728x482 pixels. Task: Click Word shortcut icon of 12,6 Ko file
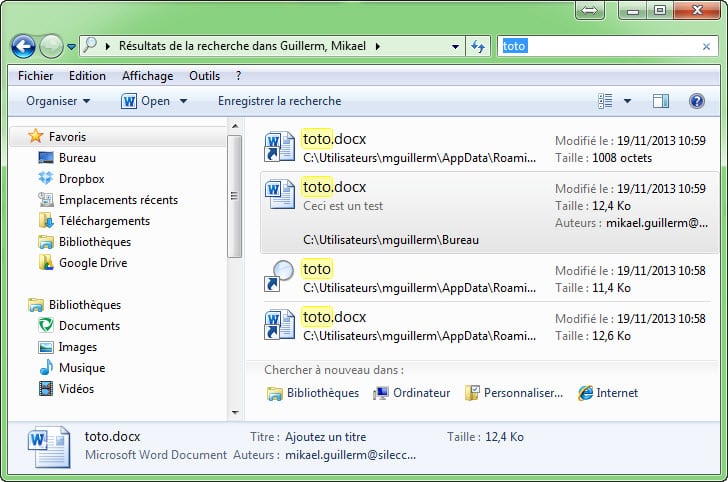[x=280, y=324]
